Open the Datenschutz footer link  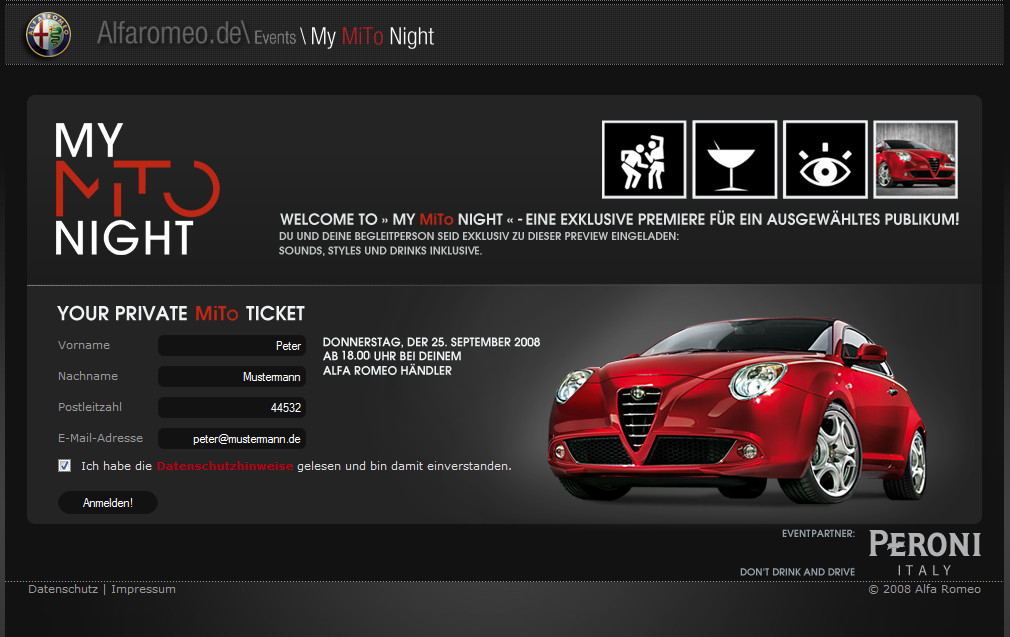(63, 589)
